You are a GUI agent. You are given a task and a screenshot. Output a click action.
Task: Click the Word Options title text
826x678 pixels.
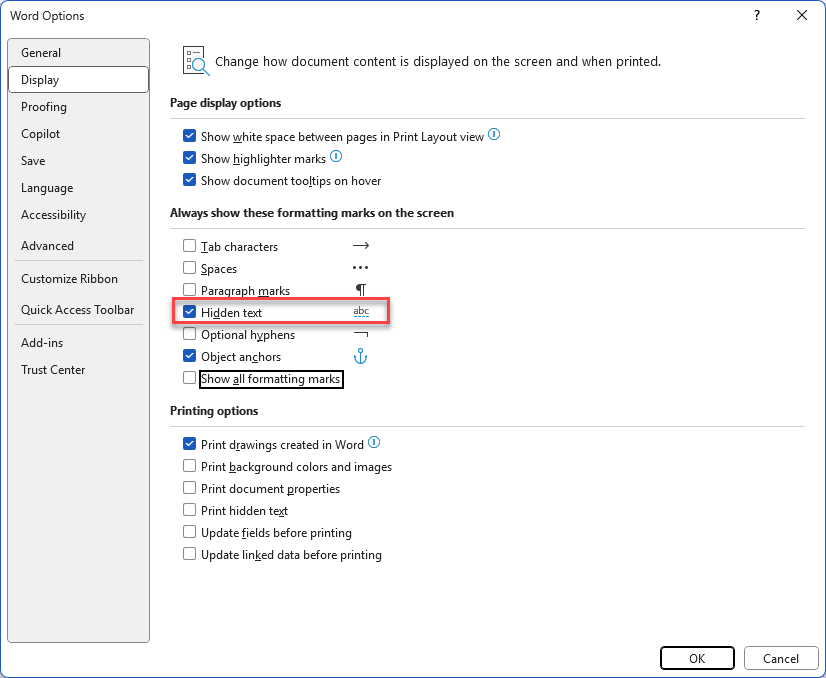(47, 16)
